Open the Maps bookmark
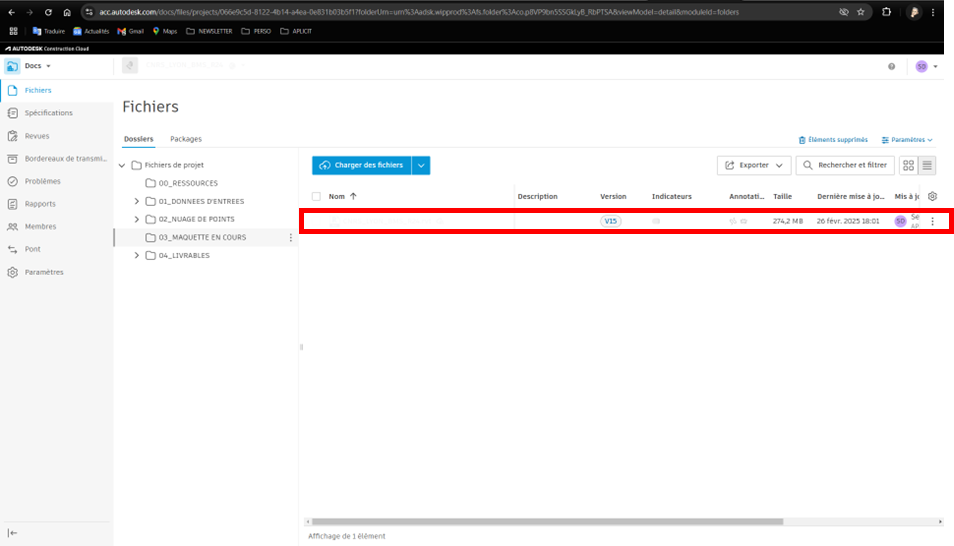The image size is (954, 546). pyautogui.click(x=164, y=31)
